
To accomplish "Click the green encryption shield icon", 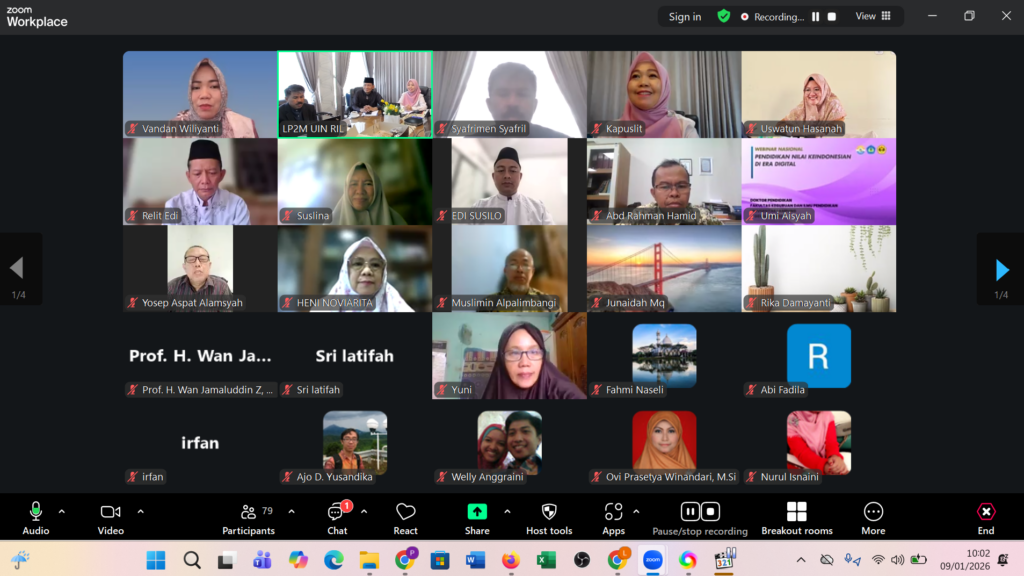I will coord(724,16).
